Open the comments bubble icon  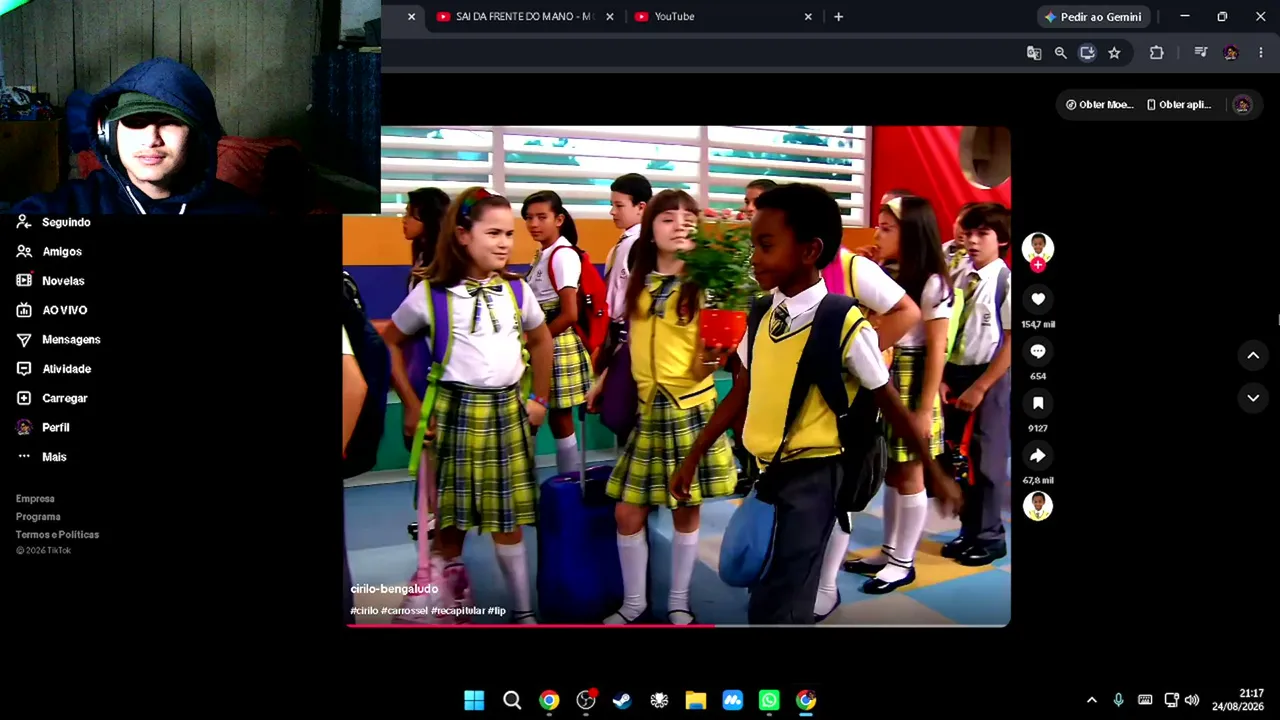click(x=1038, y=351)
